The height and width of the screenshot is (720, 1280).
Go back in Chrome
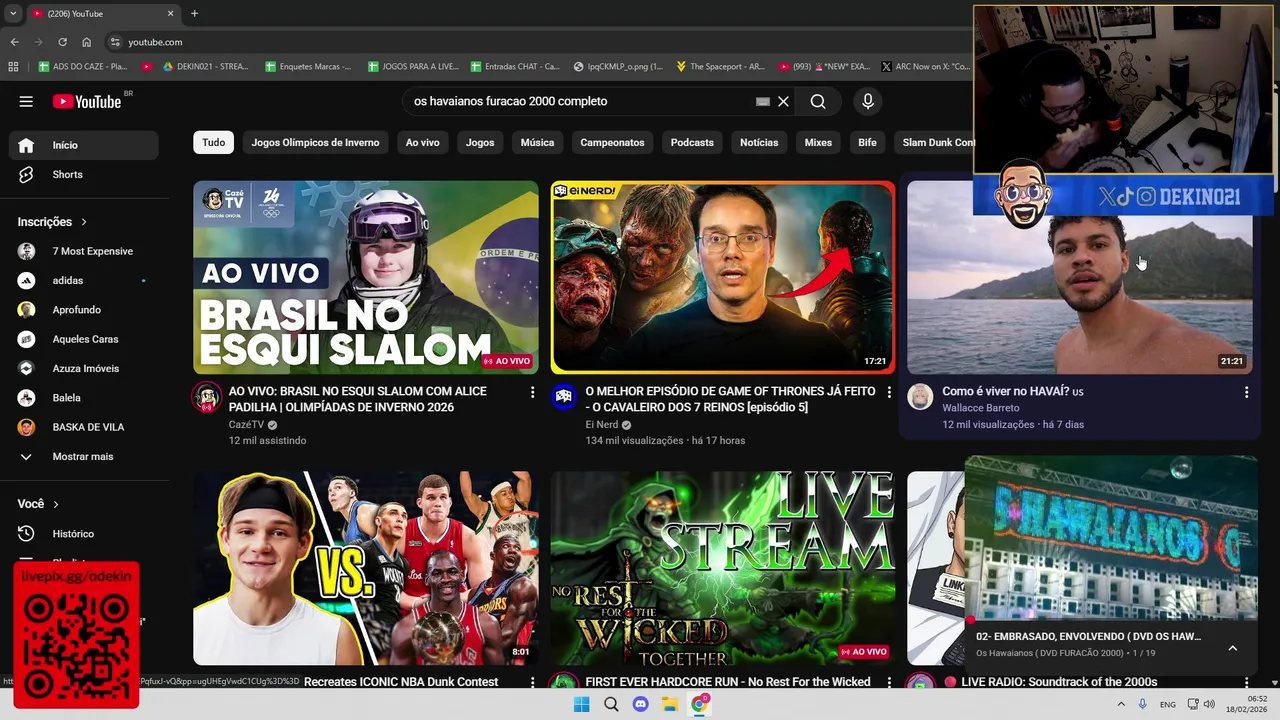[x=14, y=42]
